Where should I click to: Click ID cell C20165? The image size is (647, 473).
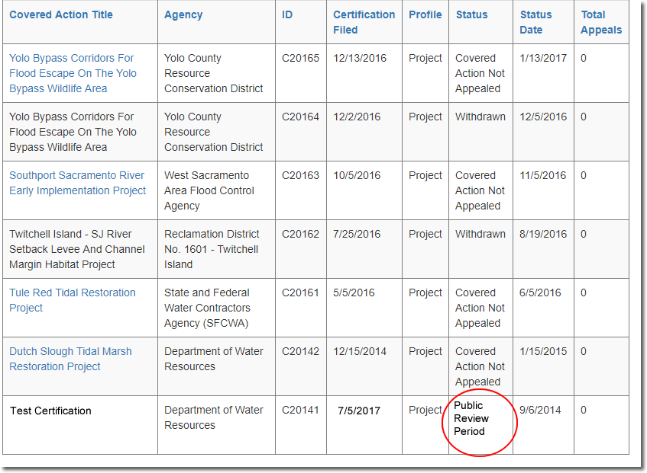[x=300, y=58]
